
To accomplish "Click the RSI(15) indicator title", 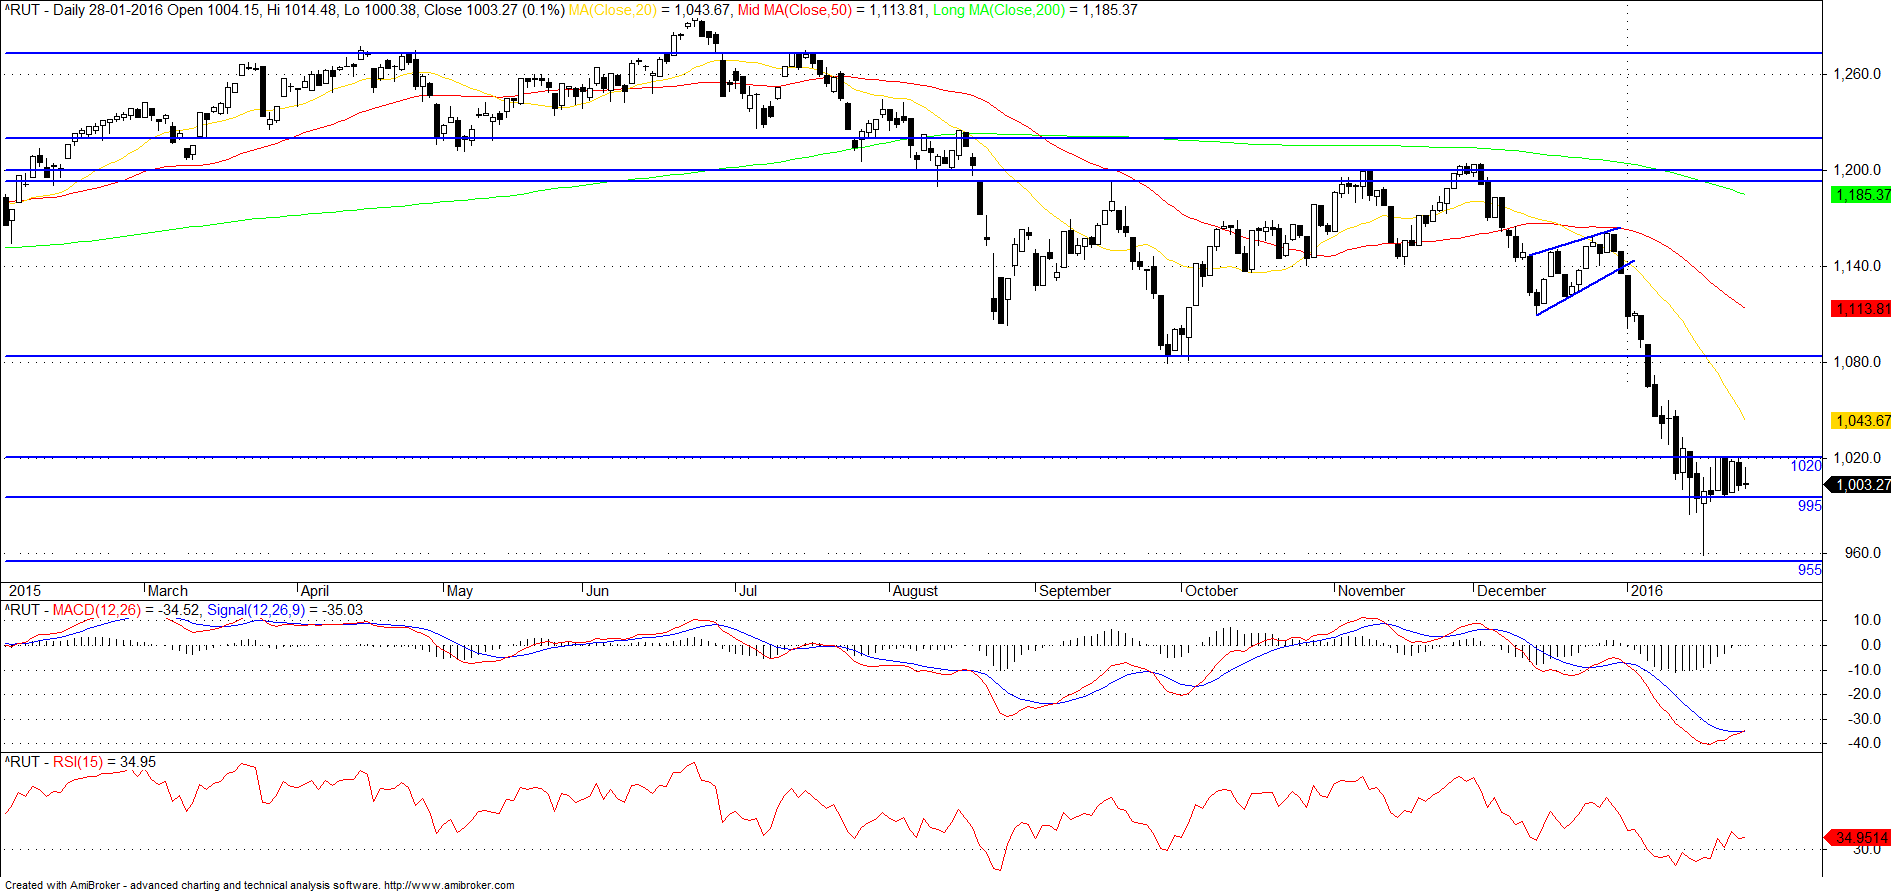I will coord(78,762).
